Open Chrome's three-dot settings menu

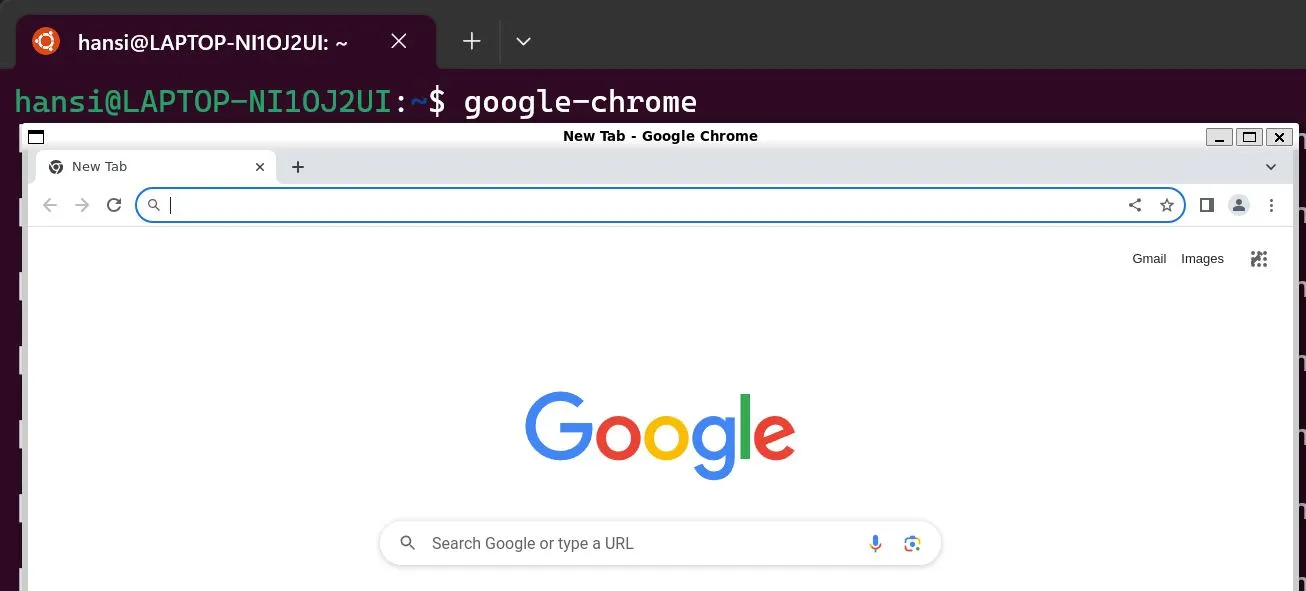tap(1271, 205)
